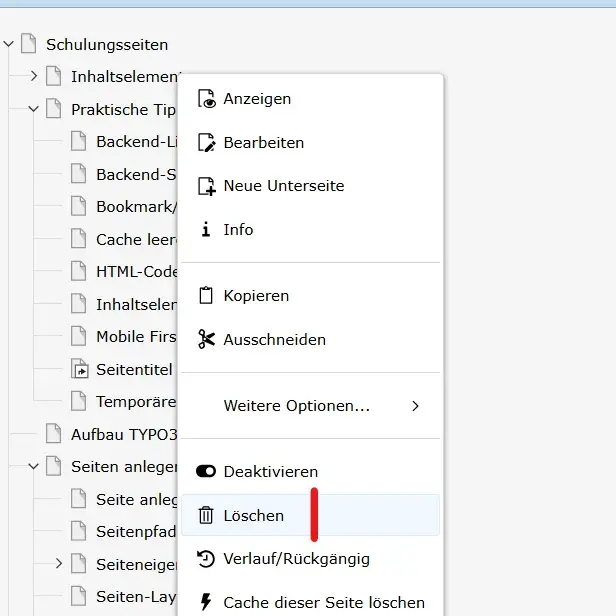Click the history icon for Verlauf/Rückgängig

click(206, 559)
